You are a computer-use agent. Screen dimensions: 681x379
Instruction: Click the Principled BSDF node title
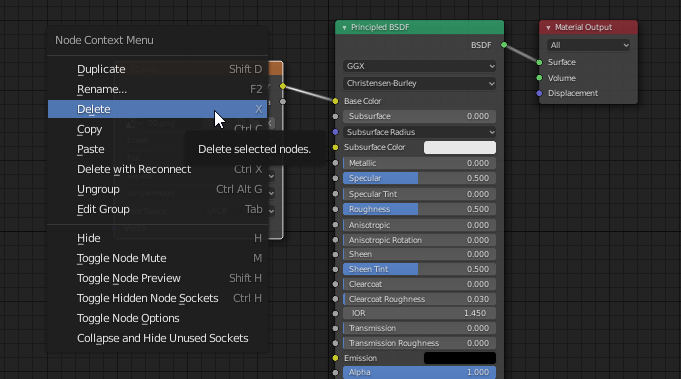point(380,27)
